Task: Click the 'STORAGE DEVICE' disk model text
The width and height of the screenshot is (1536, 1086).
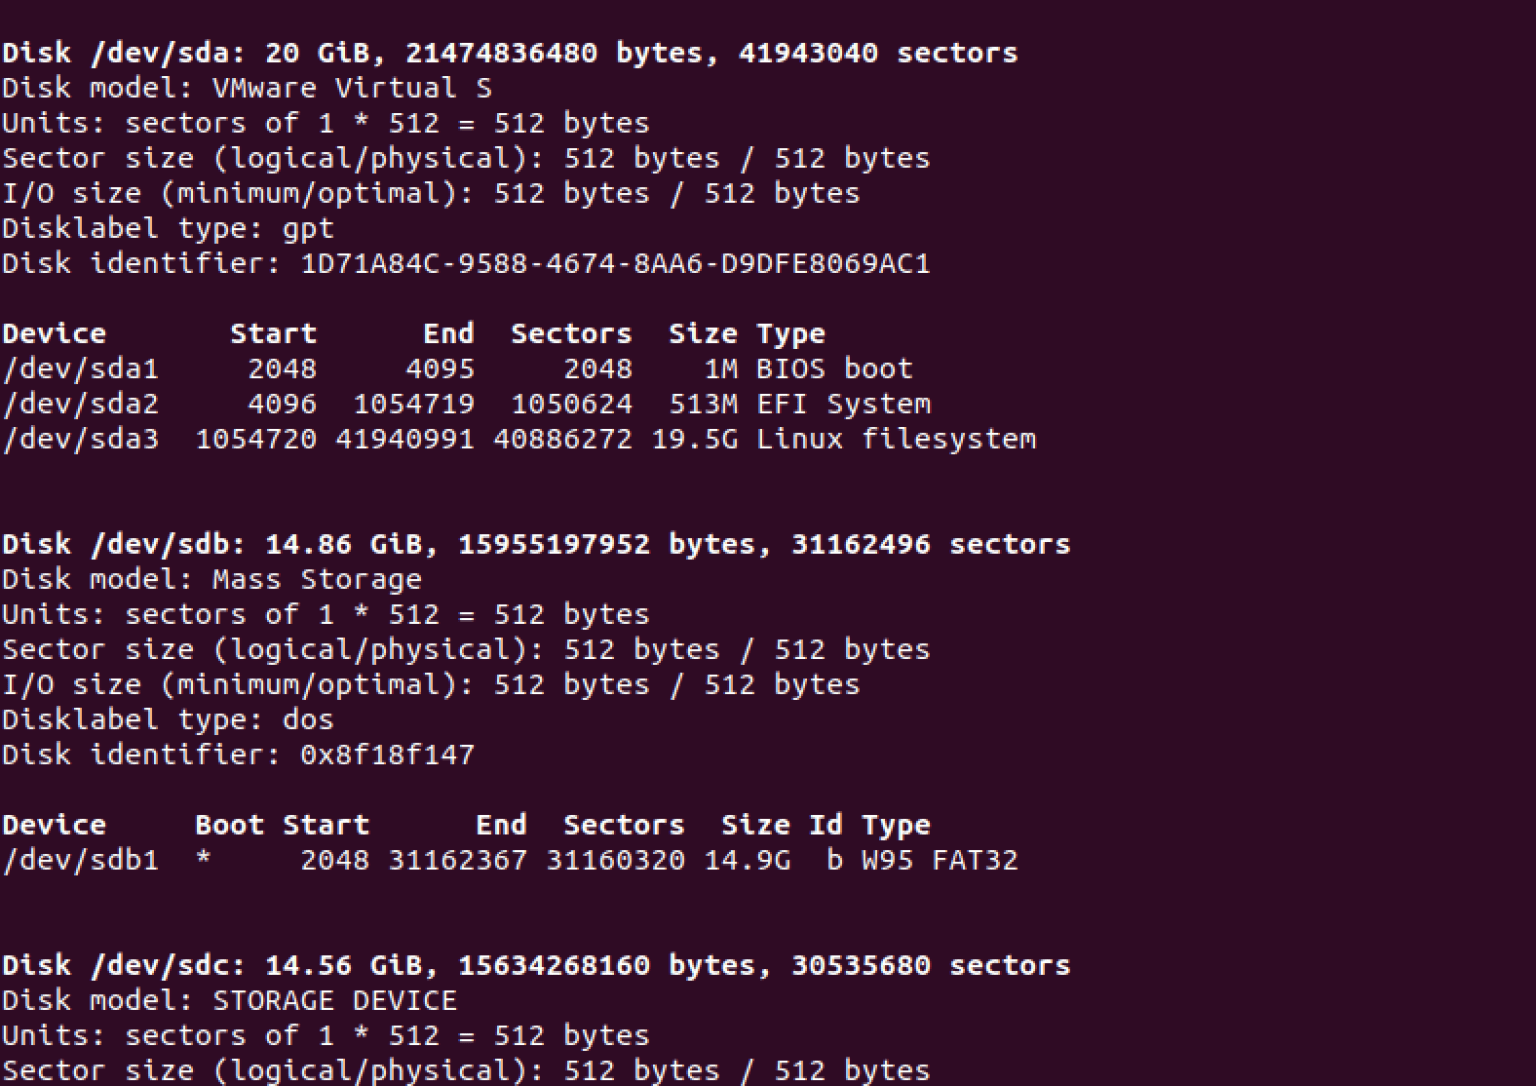Action: [x=334, y=1001]
